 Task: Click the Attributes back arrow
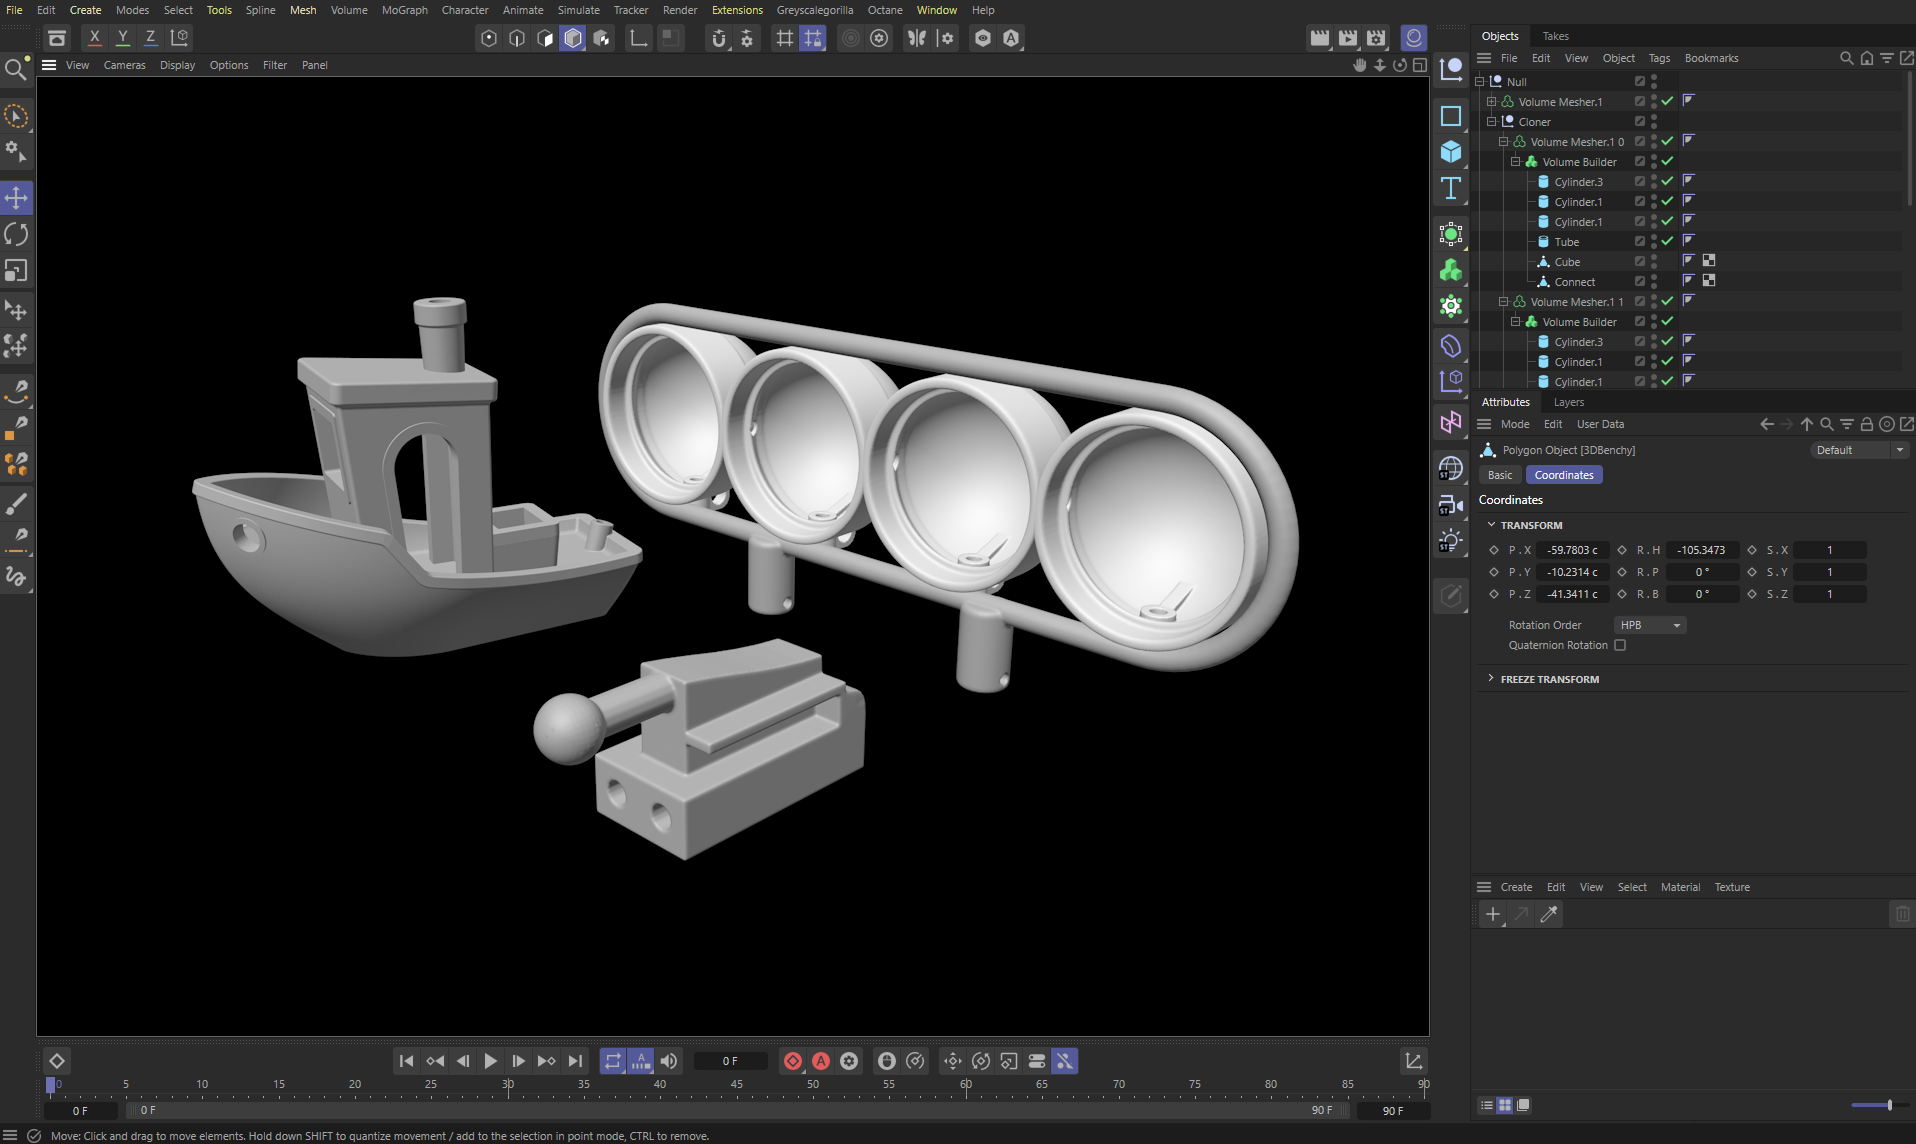pyautogui.click(x=1767, y=424)
